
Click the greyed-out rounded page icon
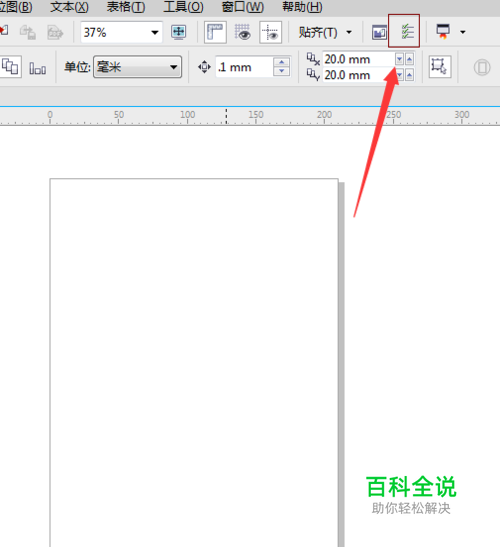pyautogui.click(x=482, y=67)
